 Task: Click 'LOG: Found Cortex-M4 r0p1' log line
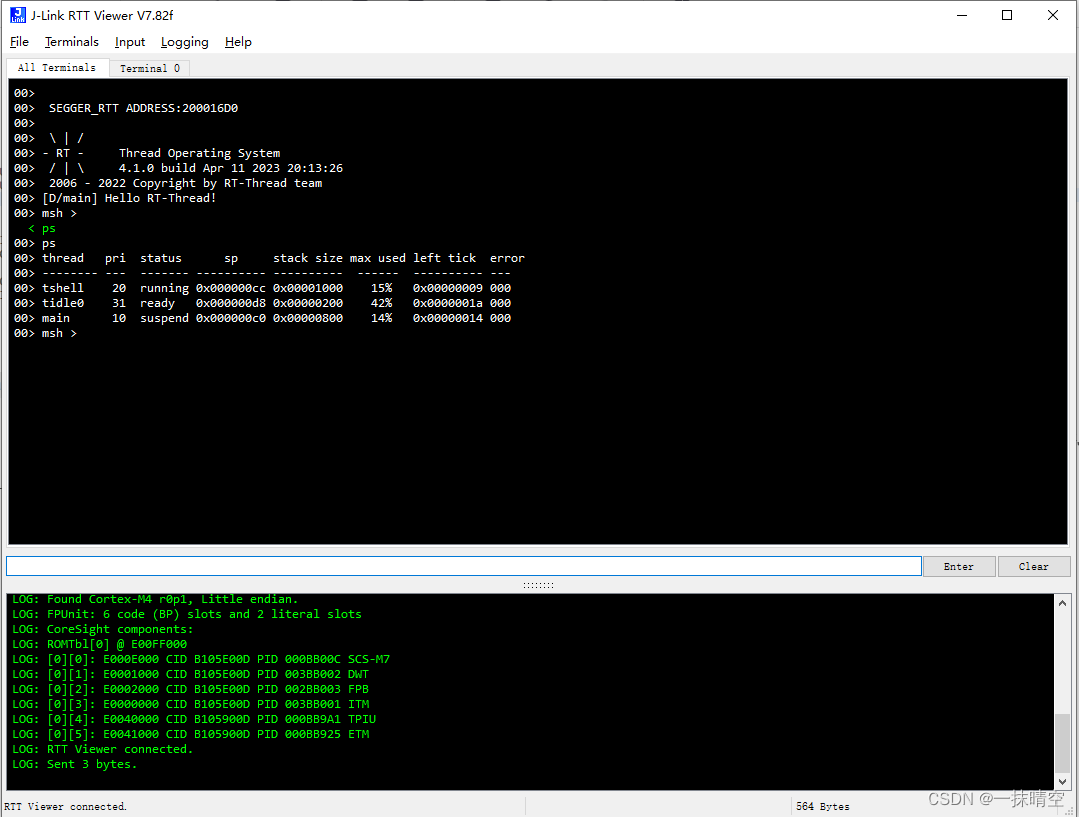click(155, 600)
